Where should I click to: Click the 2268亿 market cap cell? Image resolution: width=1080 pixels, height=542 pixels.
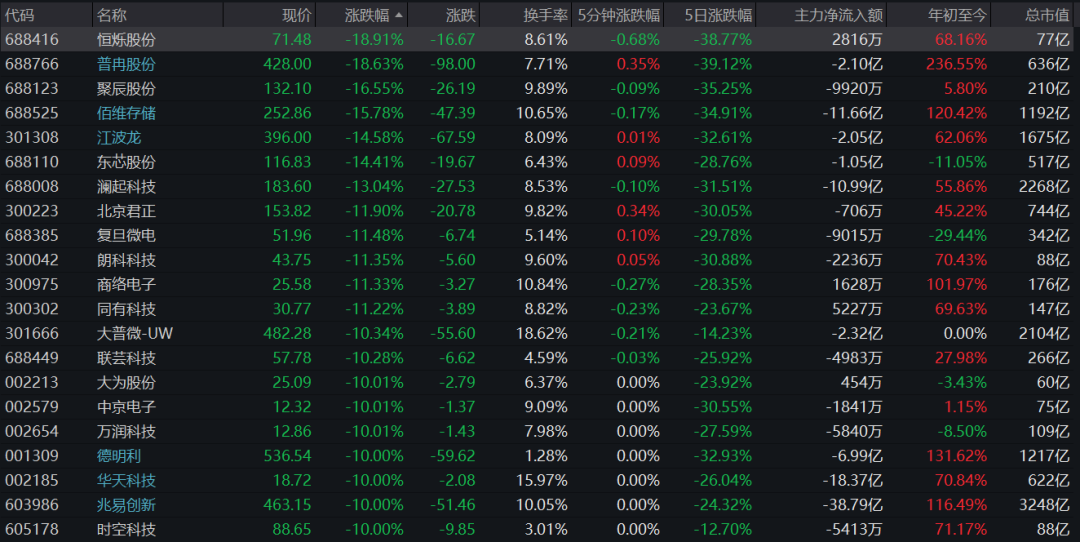[1044, 187]
